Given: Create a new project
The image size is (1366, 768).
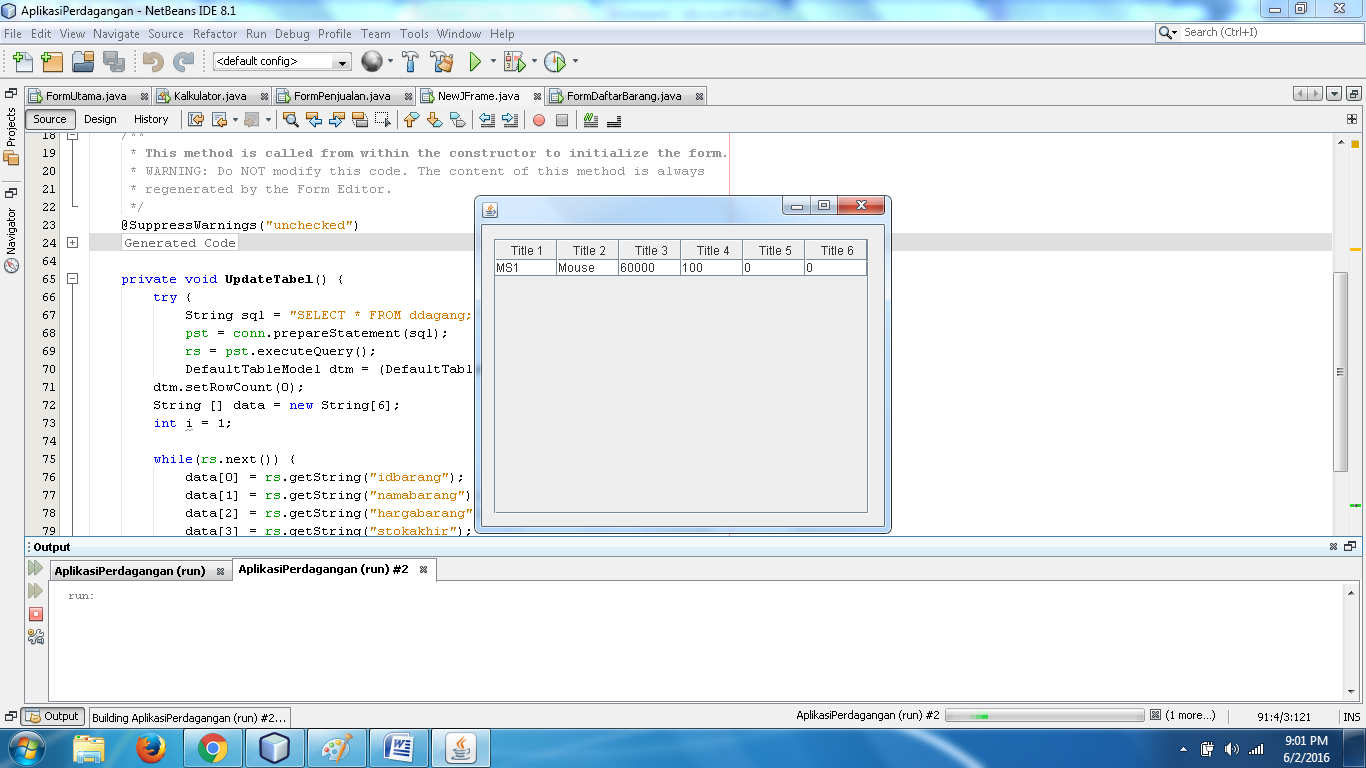Looking at the screenshot, I should click(x=53, y=62).
